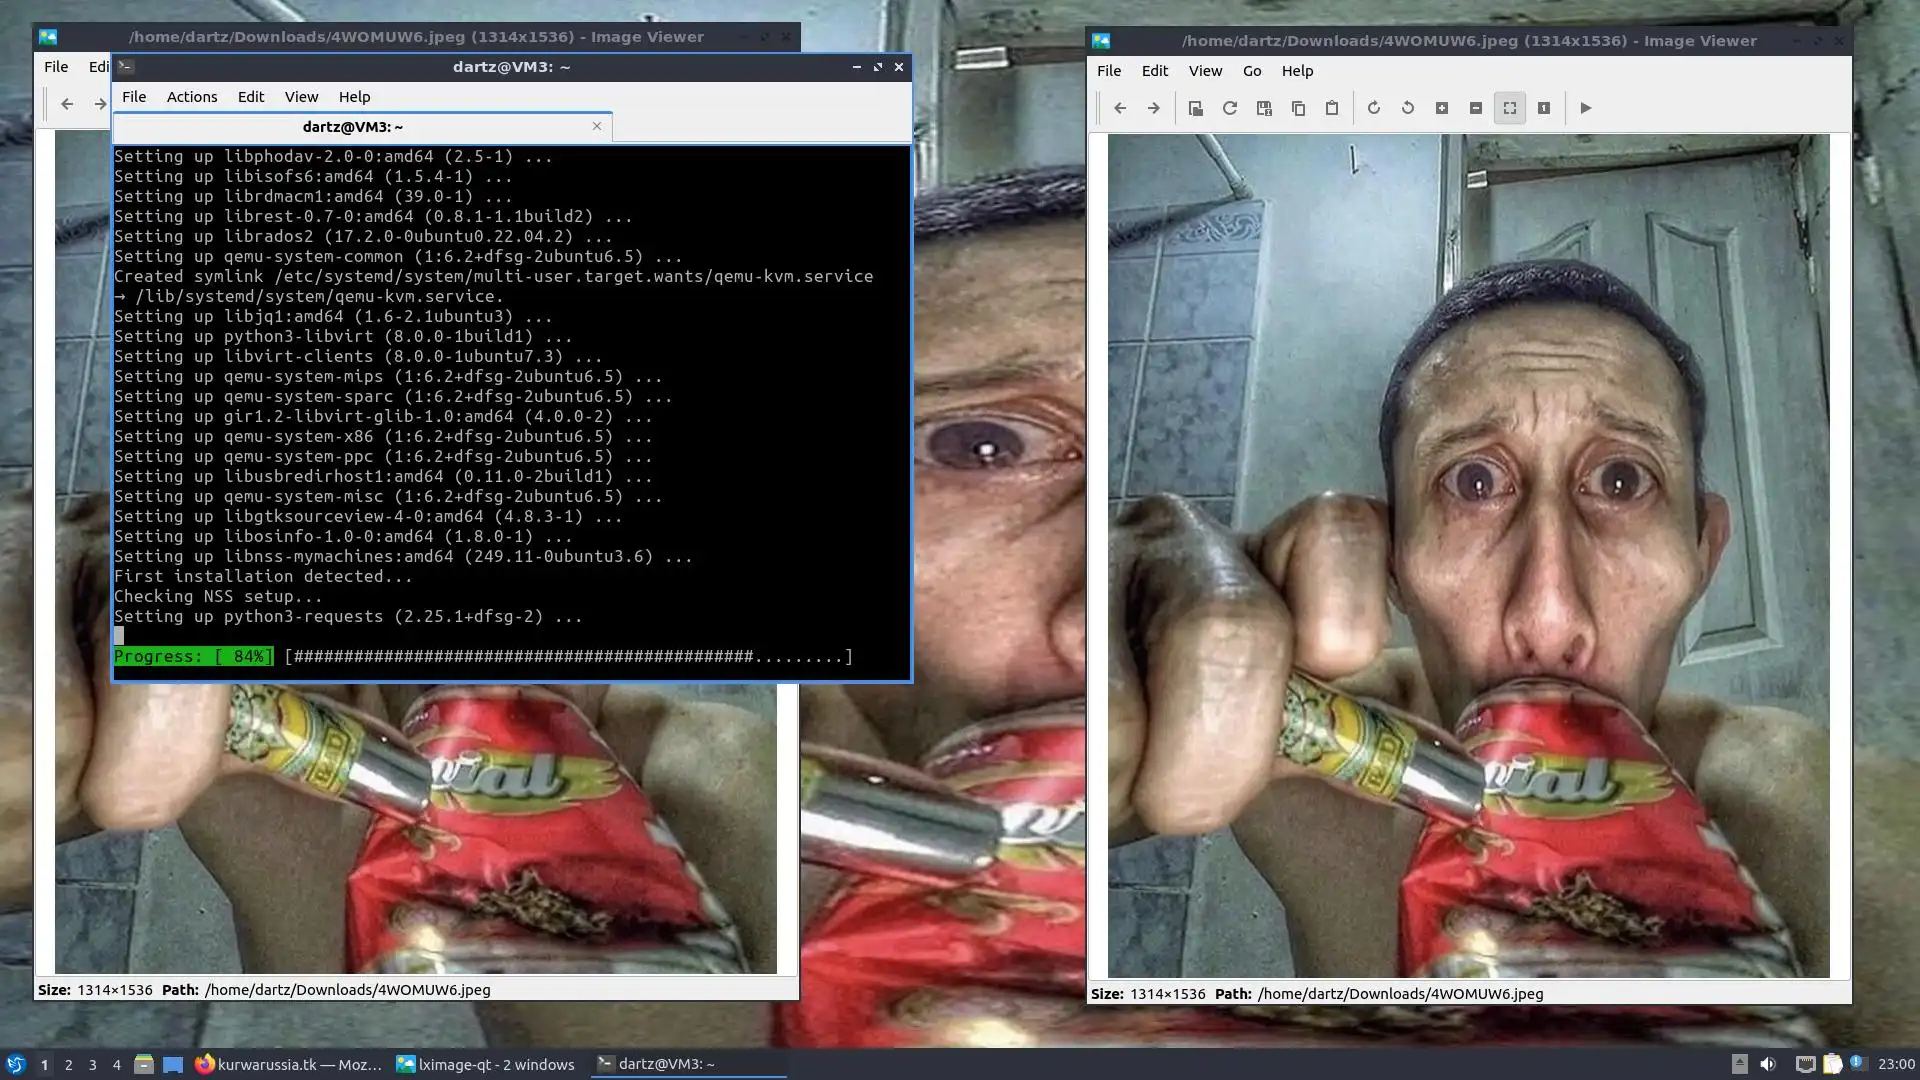1920x1080 pixels.
Task: Switch to the lximage-qt taskbar group
Action: (486, 1064)
